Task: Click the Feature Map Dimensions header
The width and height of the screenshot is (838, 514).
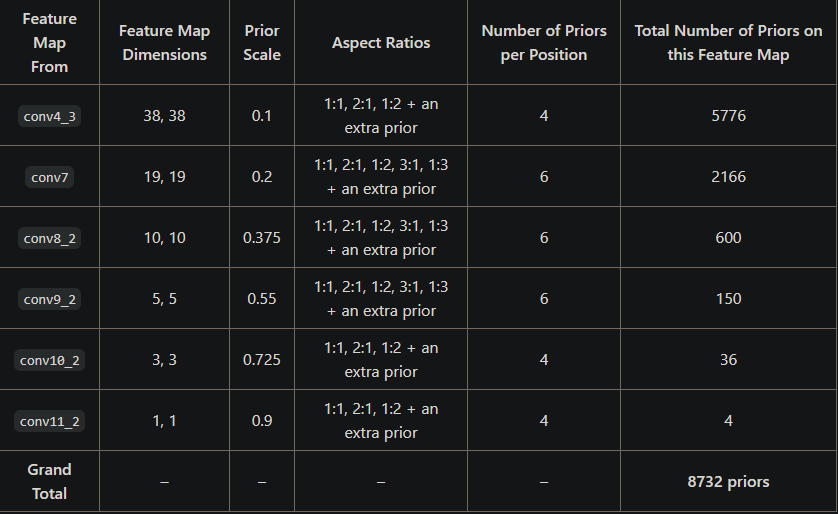Action: (165, 43)
